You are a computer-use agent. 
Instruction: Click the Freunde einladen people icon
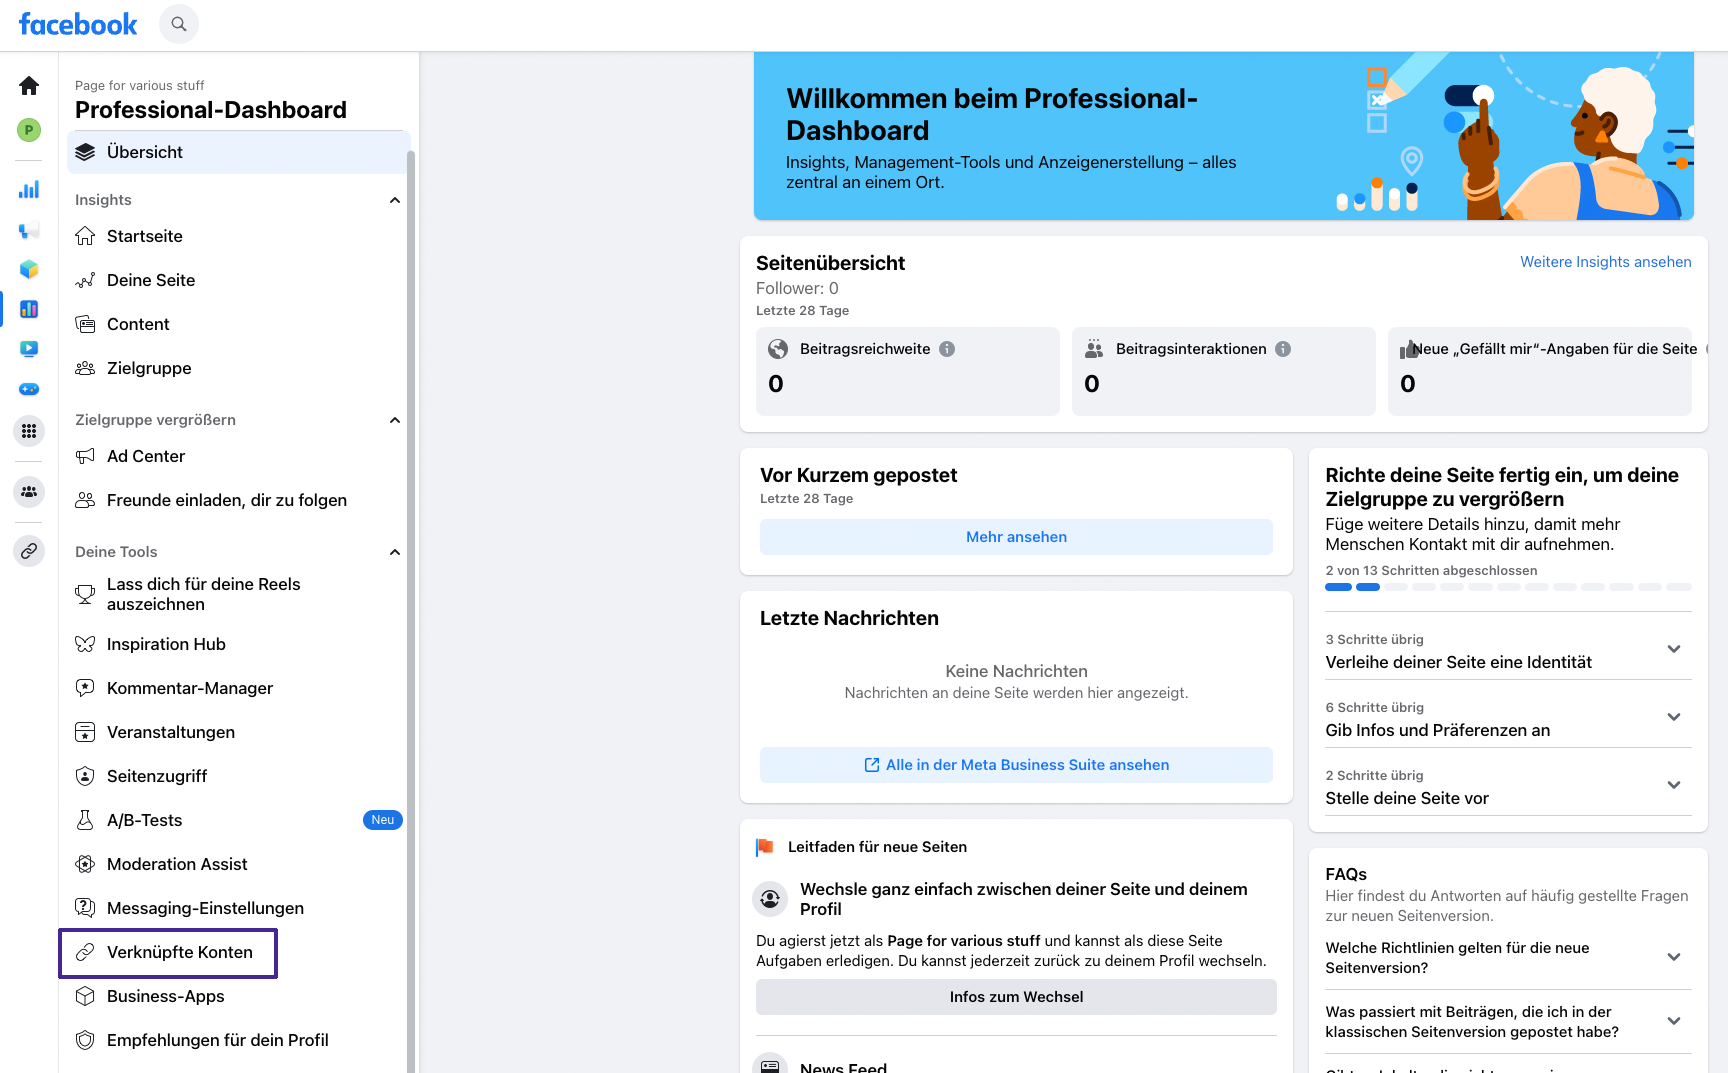[x=85, y=500]
